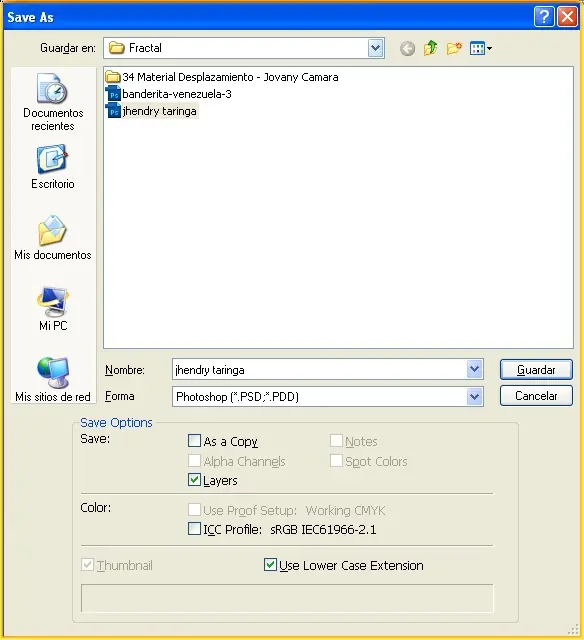Create a new folder
The width and height of the screenshot is (584, 640).
pyautogui.click(x=454, y=48)
